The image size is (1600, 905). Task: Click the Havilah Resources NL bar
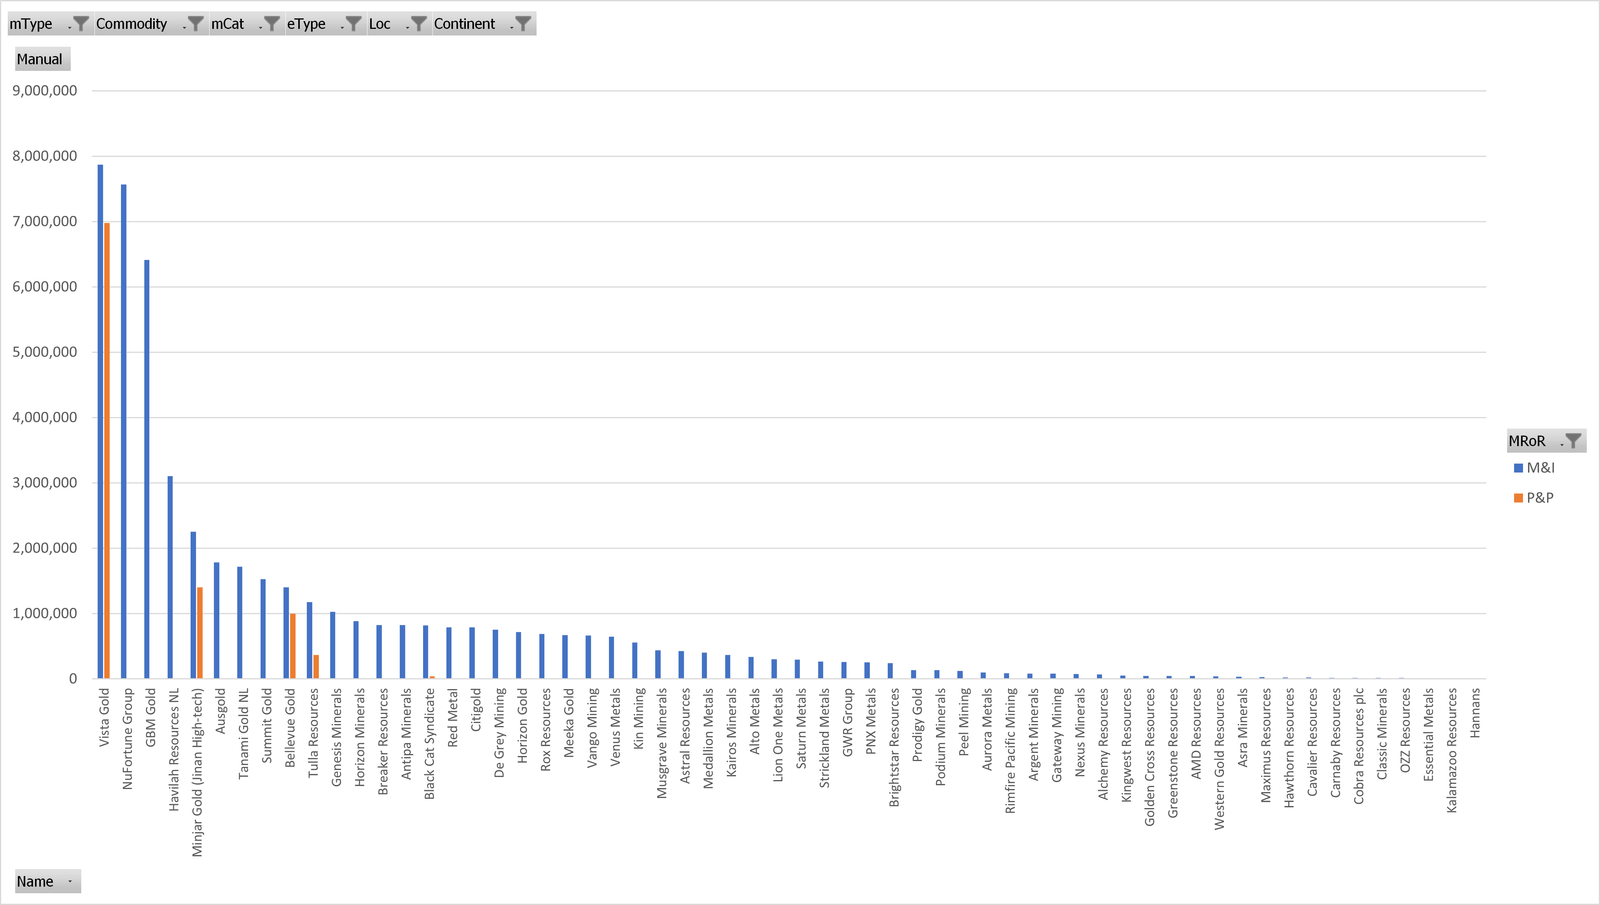pyautogui.click(x=170, y=578)
